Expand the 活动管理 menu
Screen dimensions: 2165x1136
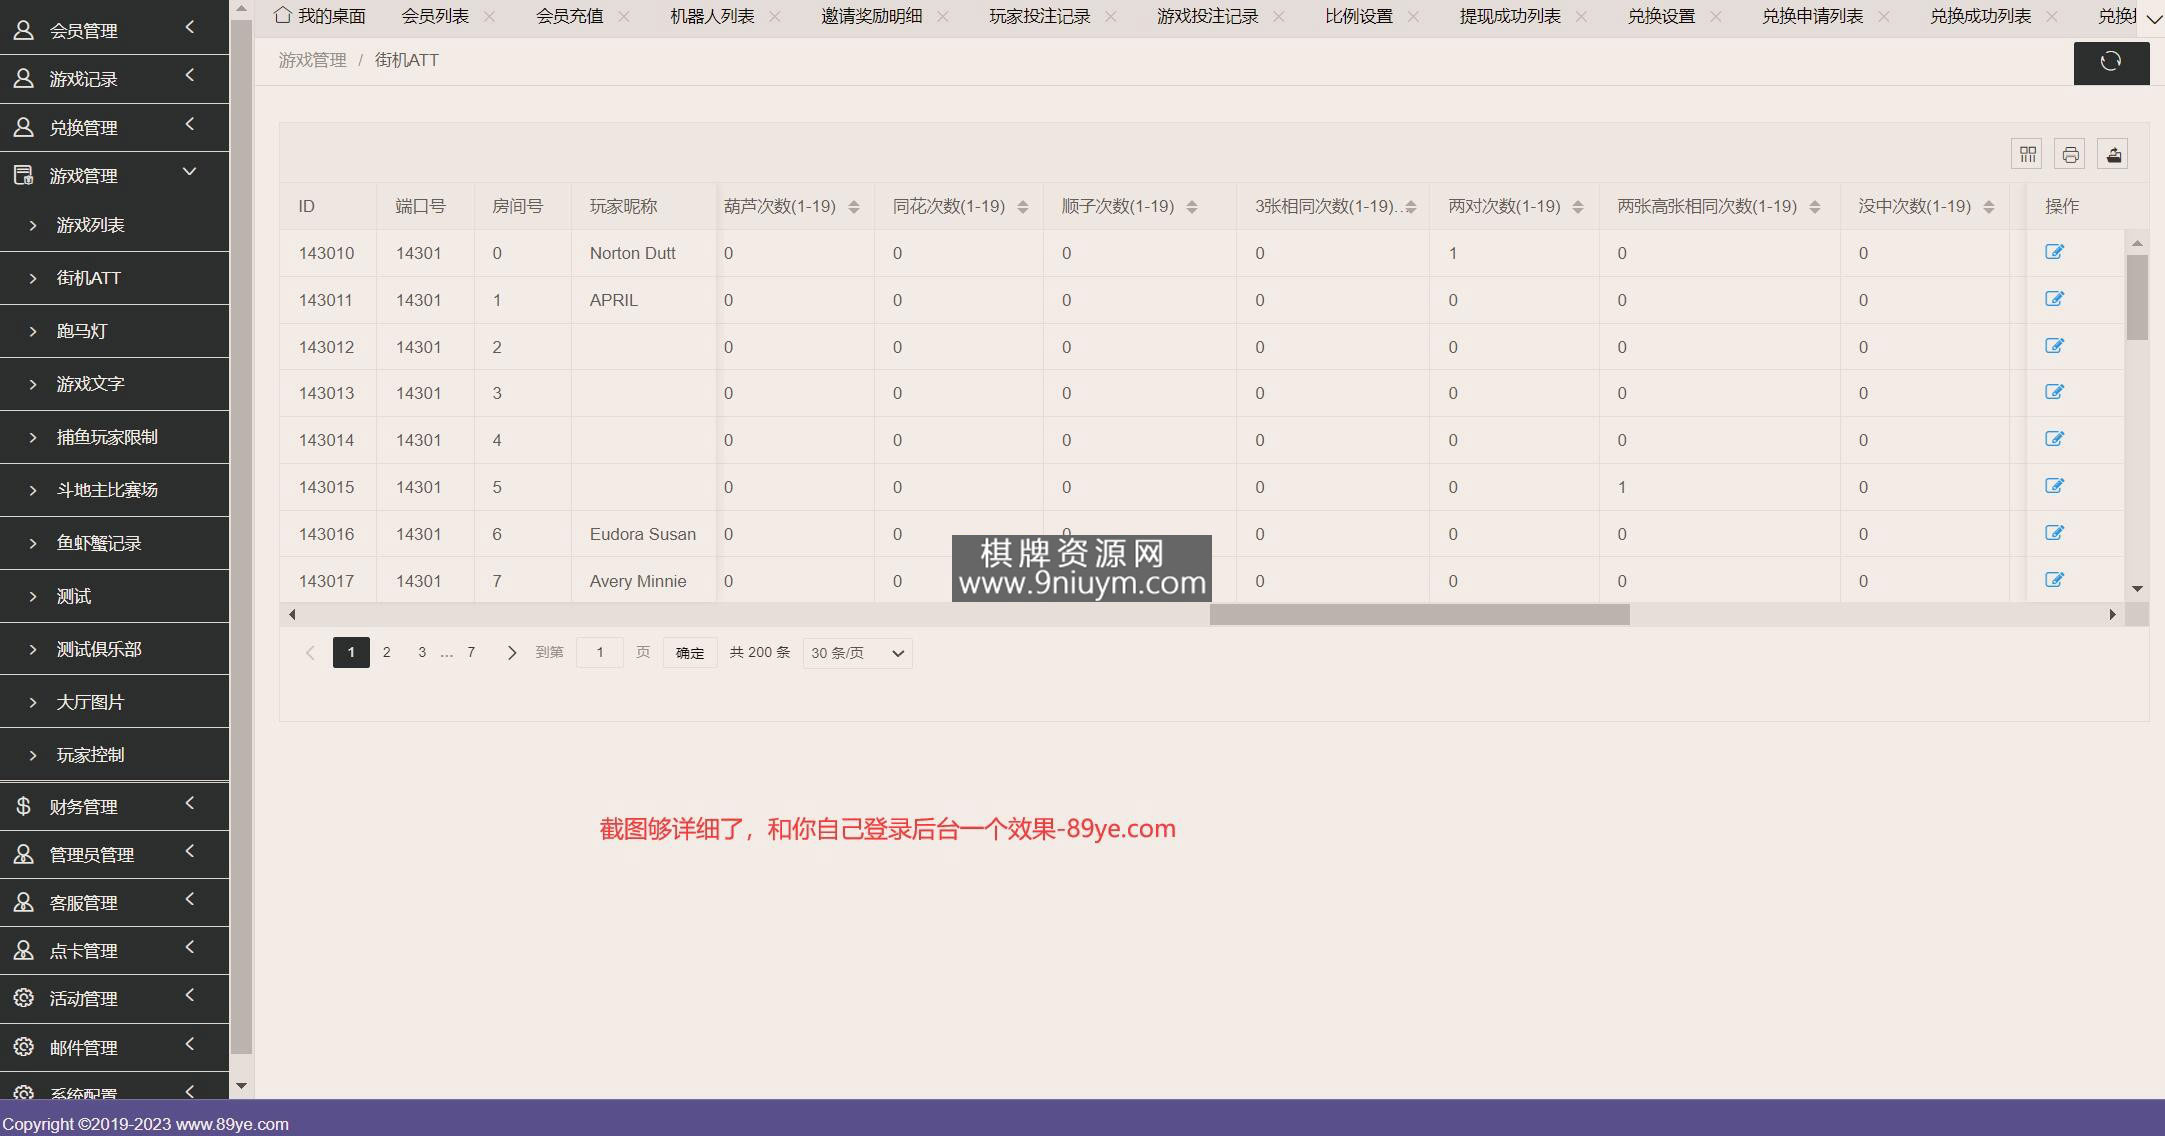click(114, 998)
